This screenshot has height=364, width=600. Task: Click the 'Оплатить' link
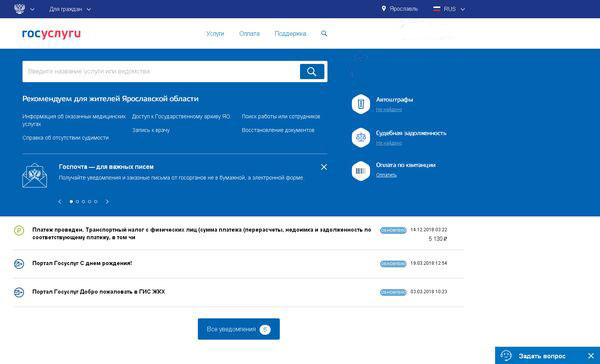tap(386, 175)
